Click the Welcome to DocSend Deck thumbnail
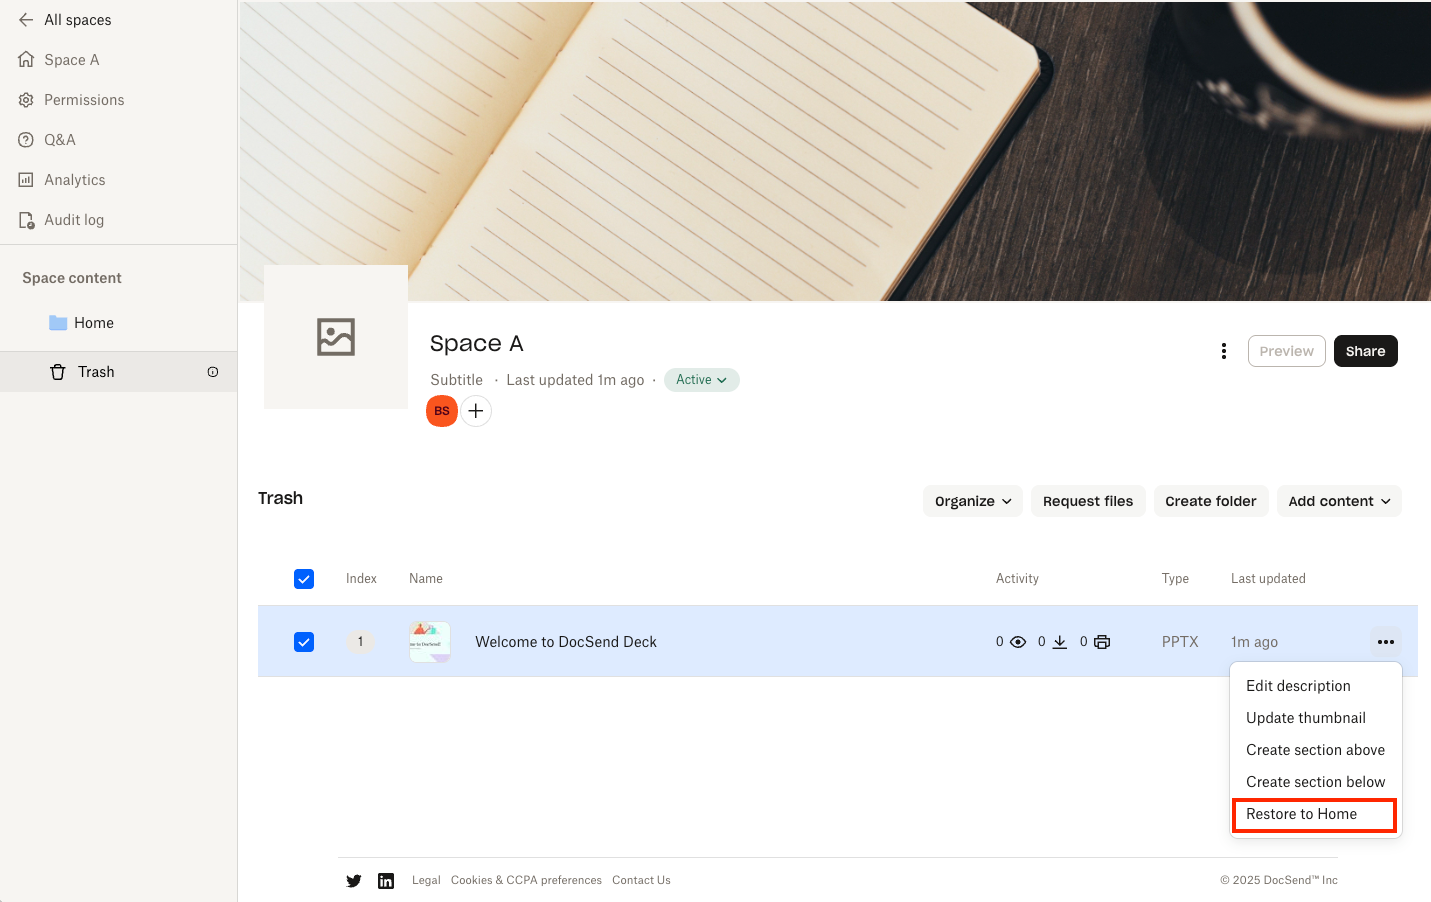1431x902 pixels. [x=430, y=642]
